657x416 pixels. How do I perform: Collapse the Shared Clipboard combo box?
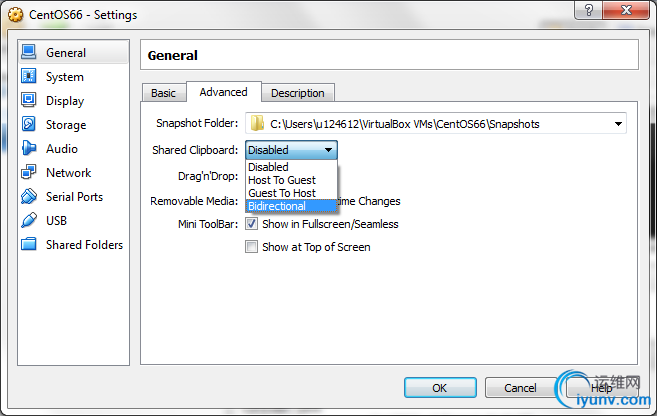tap(291, 150)
